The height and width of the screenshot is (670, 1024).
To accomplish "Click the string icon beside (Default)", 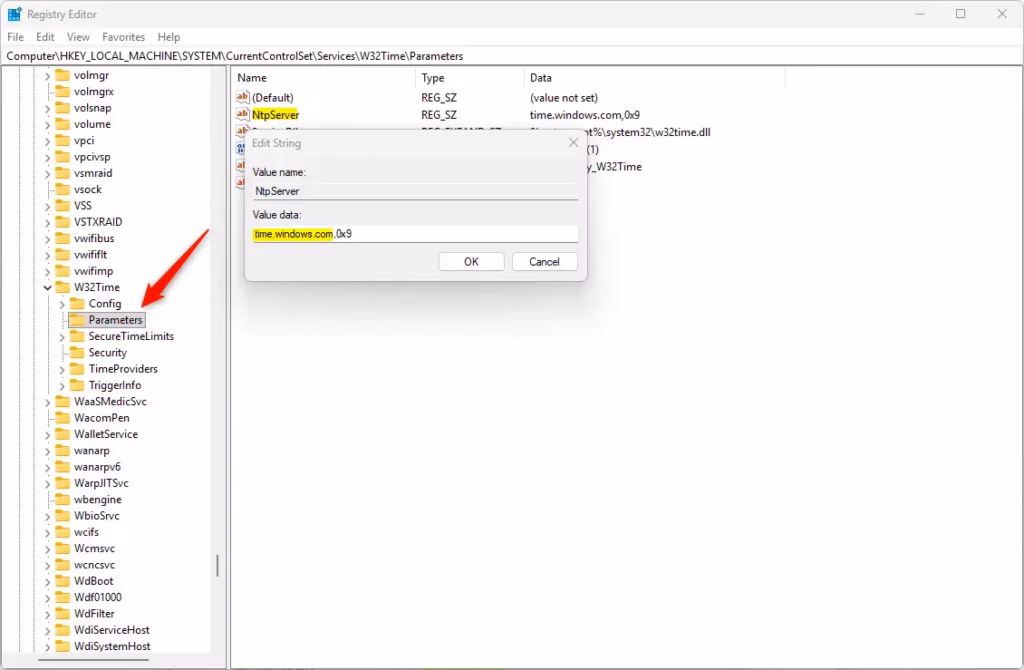I will pyautogui.click(x=242, y=97).
